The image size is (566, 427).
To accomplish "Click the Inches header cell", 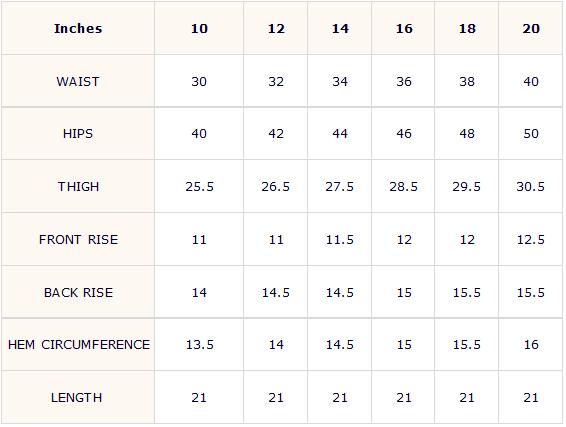I will (x=78, y=29).
